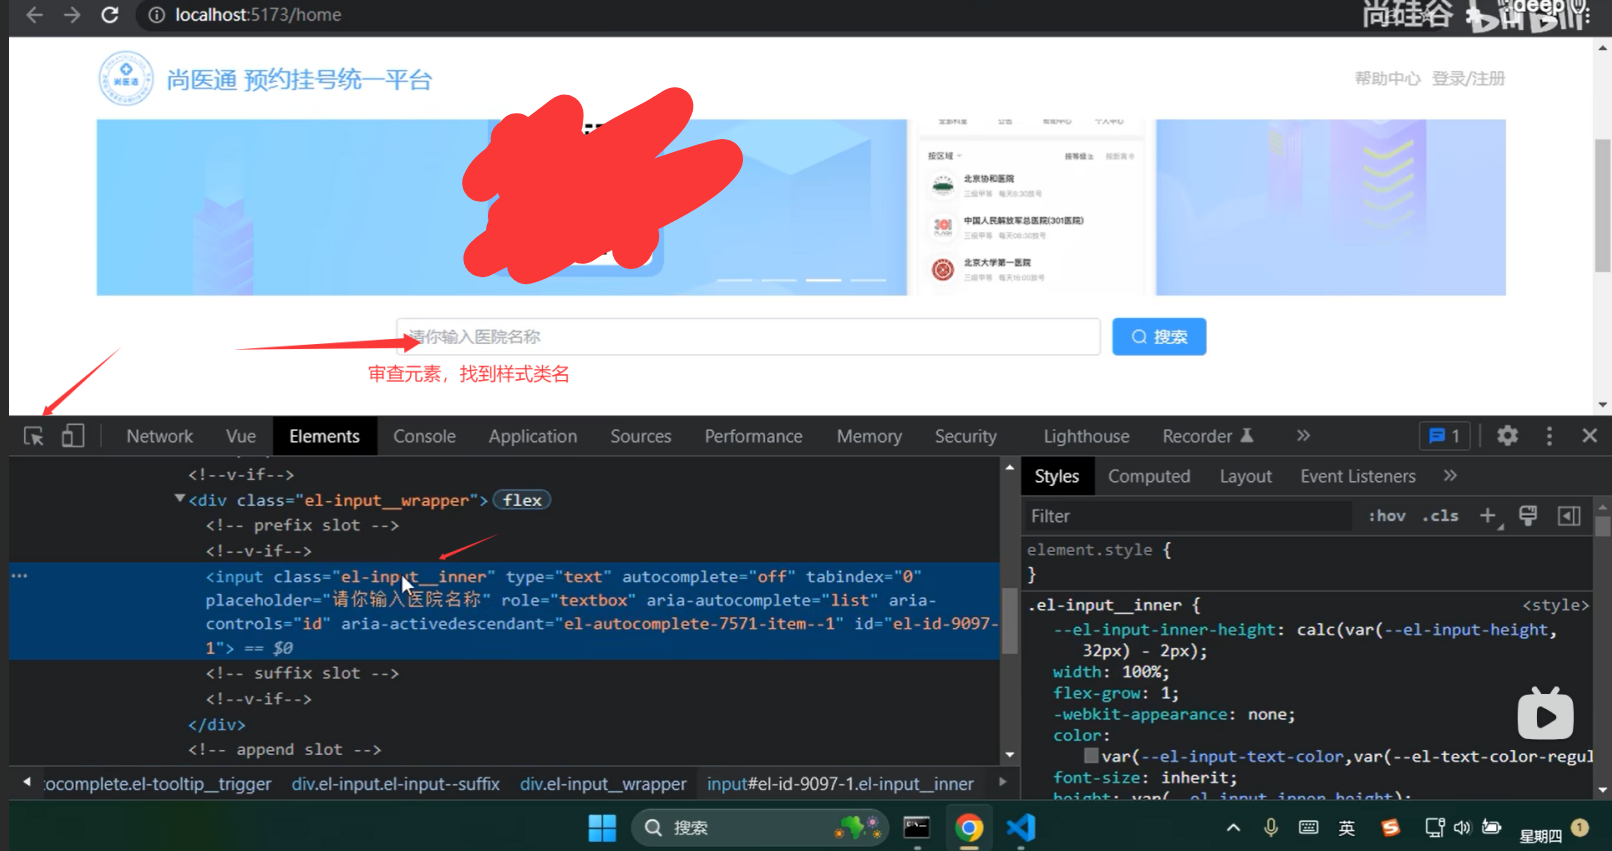This screenshot has height=851, width=1612.
Task: Click the 尚医通 site logo
Action: click(126, 78)
